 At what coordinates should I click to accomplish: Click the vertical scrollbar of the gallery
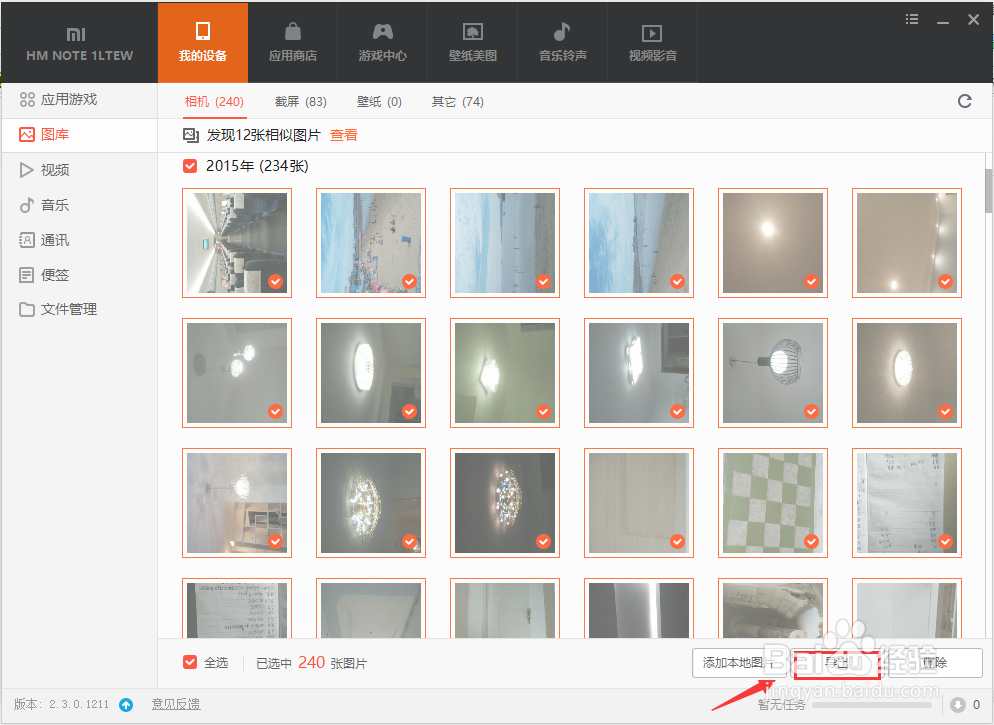[x=988, y=190]
